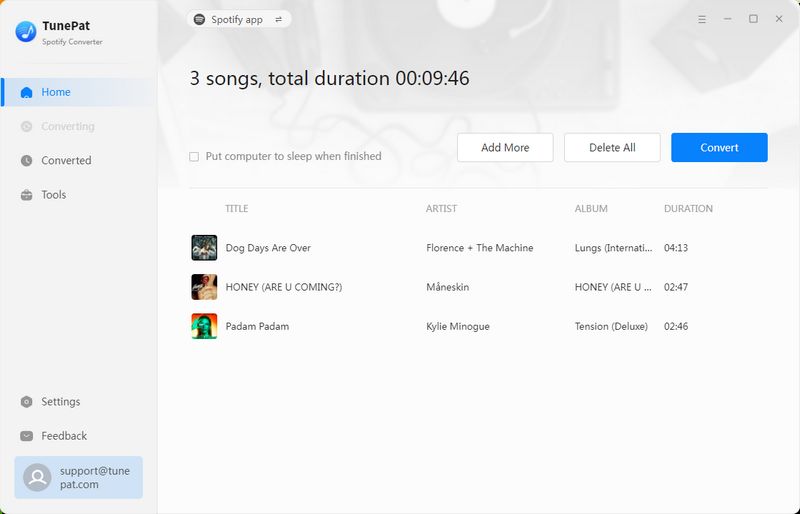The width and height of the screenshot is (800, 514).
Task: Click the truncated HONEY (ARE U ... album cell
Action: [613, 287]
